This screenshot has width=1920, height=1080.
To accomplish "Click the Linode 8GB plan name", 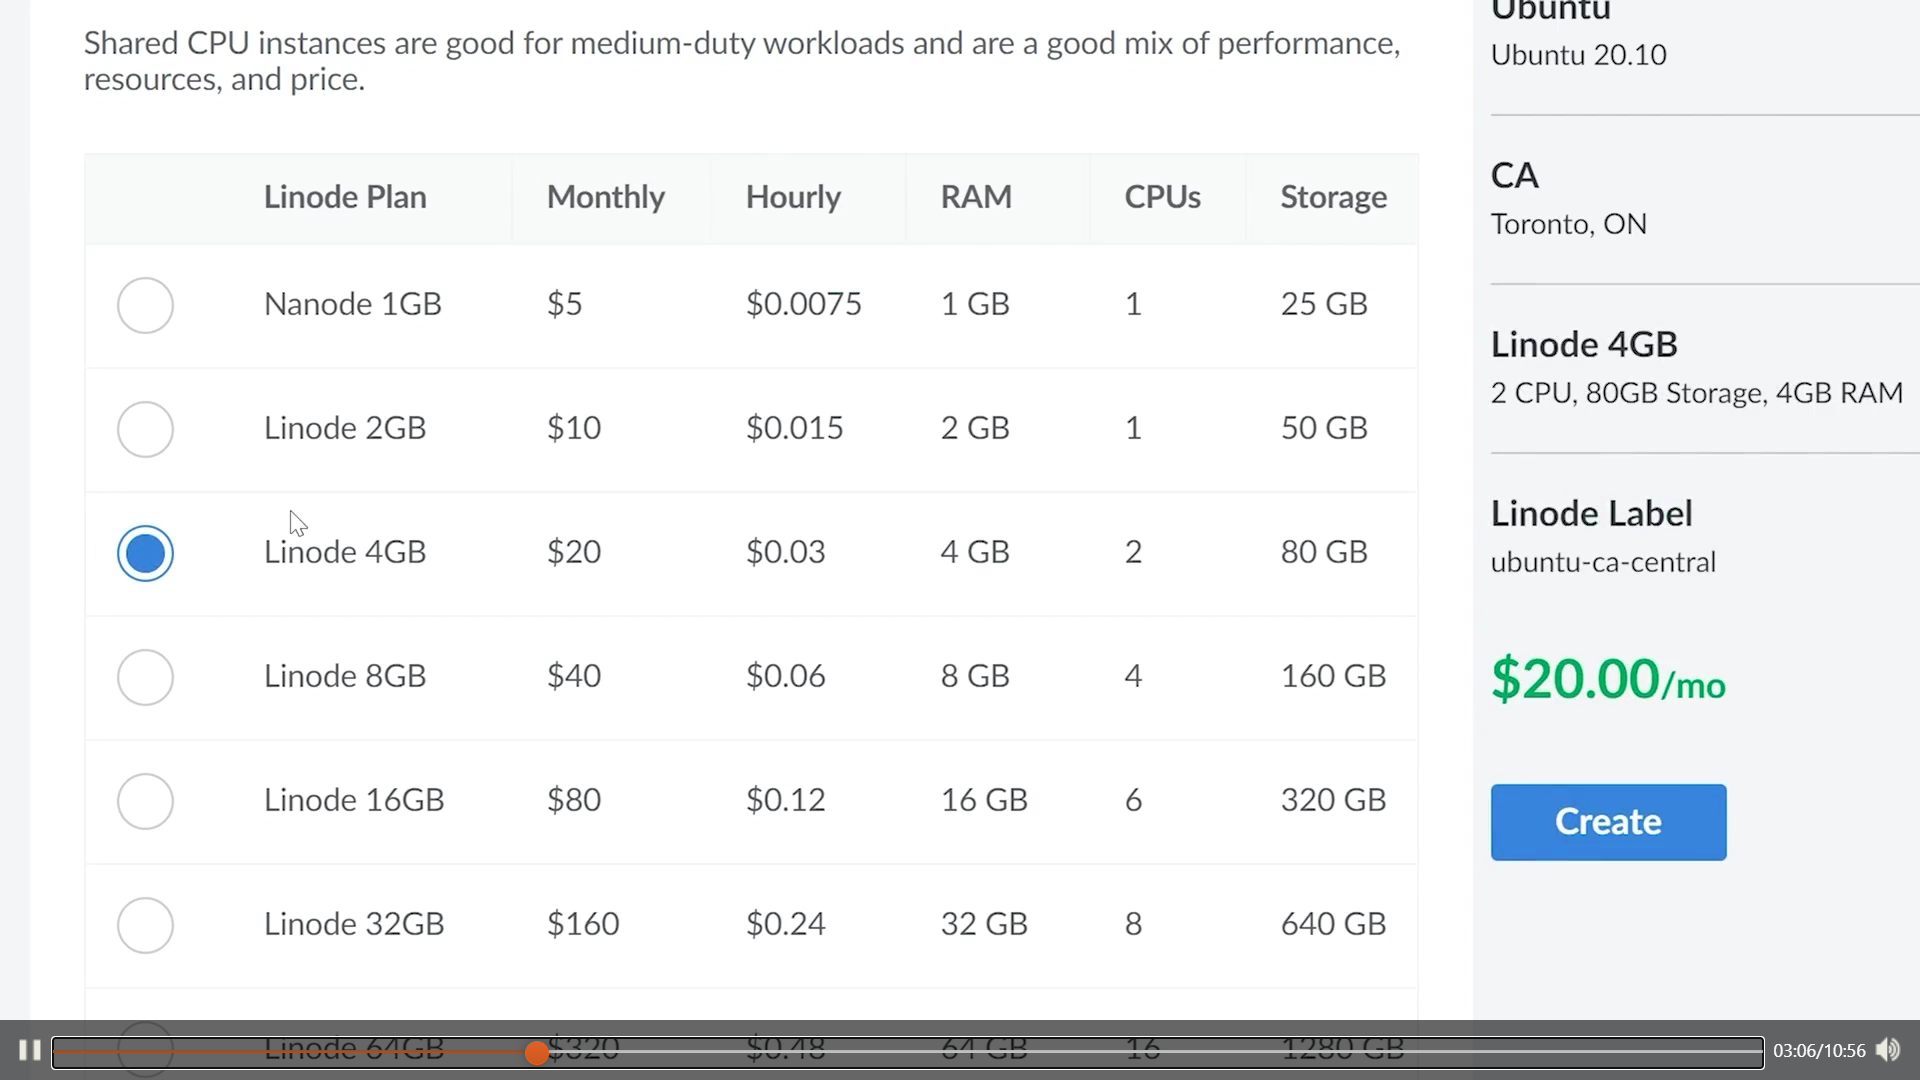I will (x=345, y=676).
